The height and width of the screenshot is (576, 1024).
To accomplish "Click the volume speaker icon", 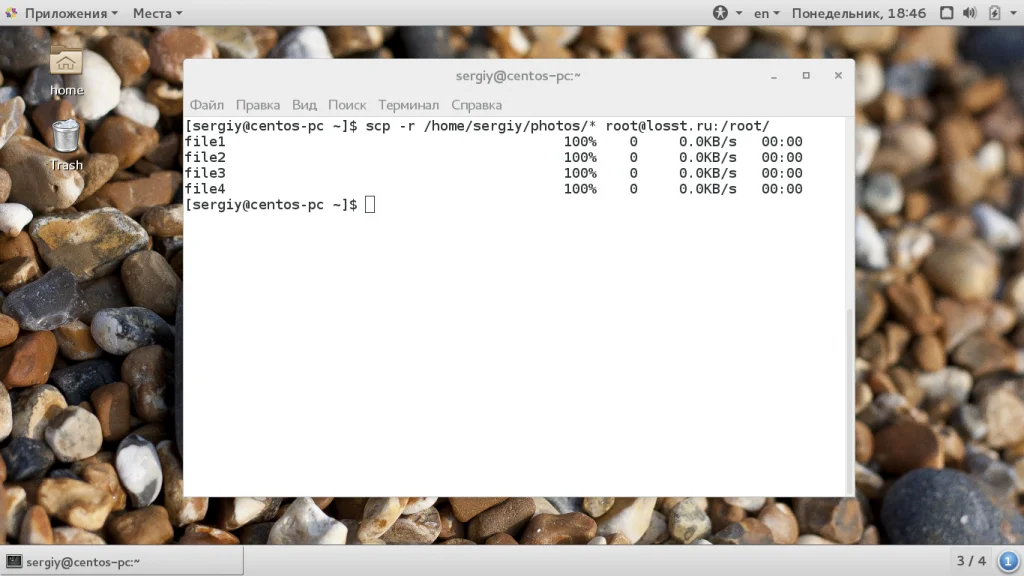I will (x=969, y=13).
